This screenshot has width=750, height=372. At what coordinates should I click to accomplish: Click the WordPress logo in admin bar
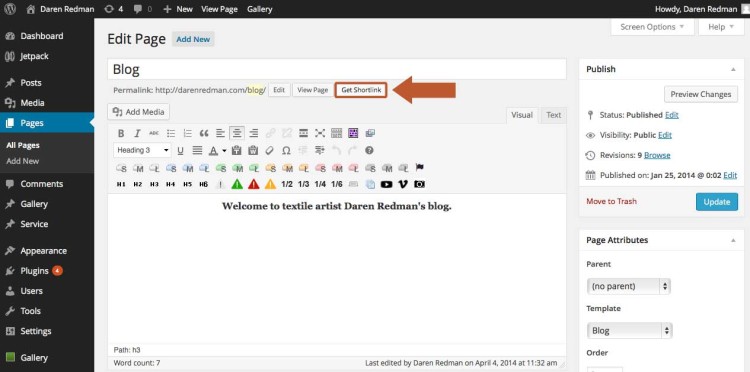pos(10,9)
